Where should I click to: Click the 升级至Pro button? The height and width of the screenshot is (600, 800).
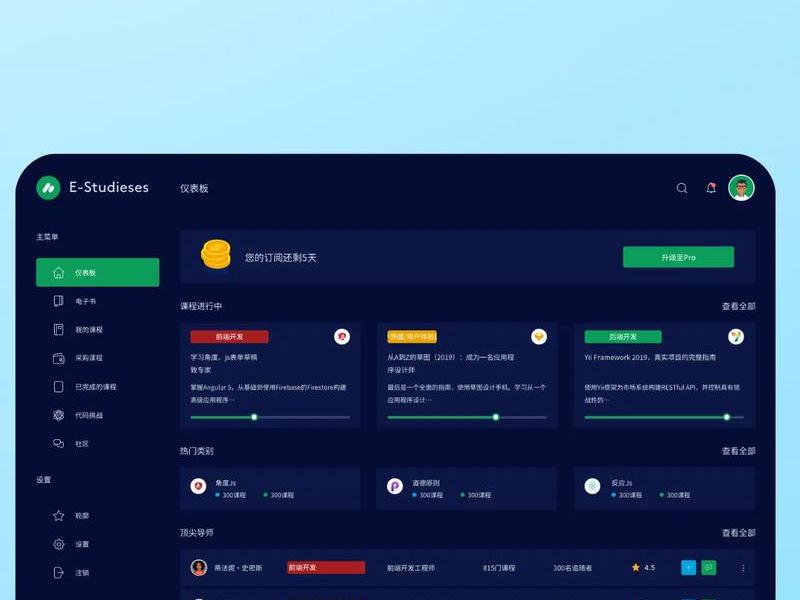click(x=679, y=257)
